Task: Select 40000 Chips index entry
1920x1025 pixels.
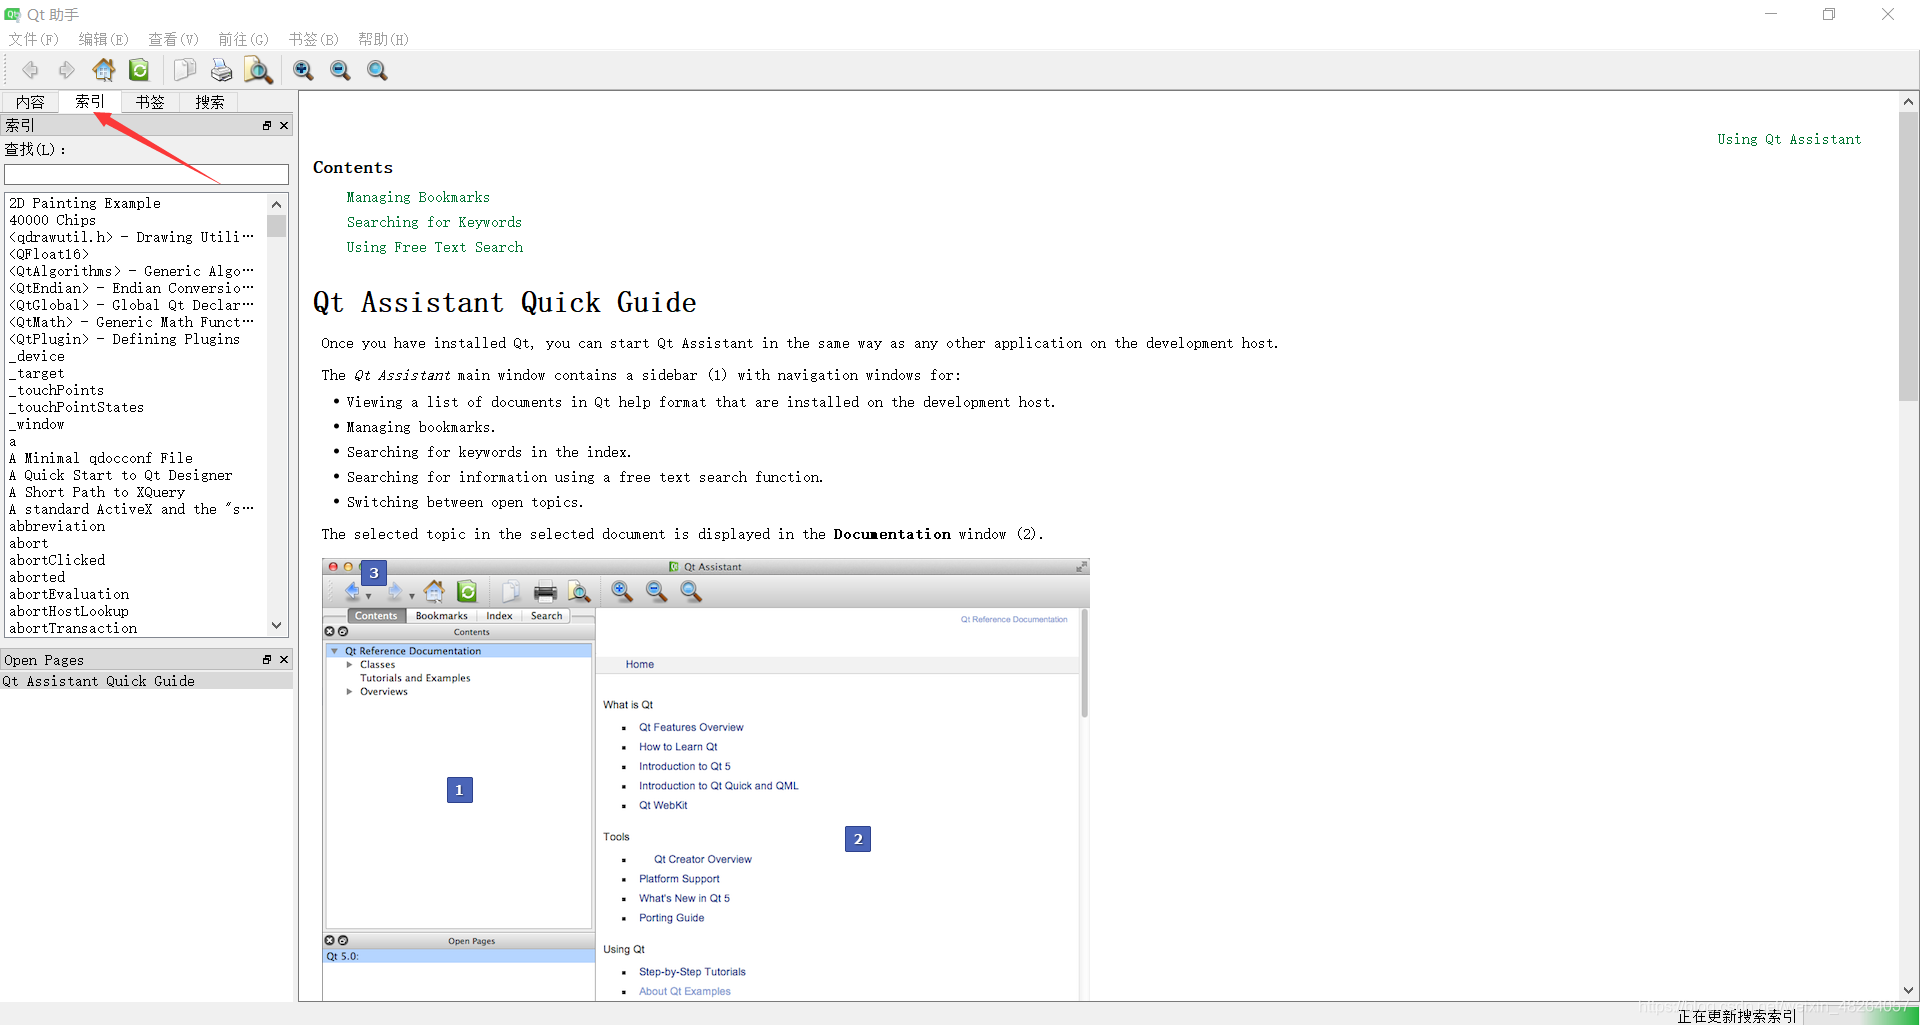Action: (53, 220)
